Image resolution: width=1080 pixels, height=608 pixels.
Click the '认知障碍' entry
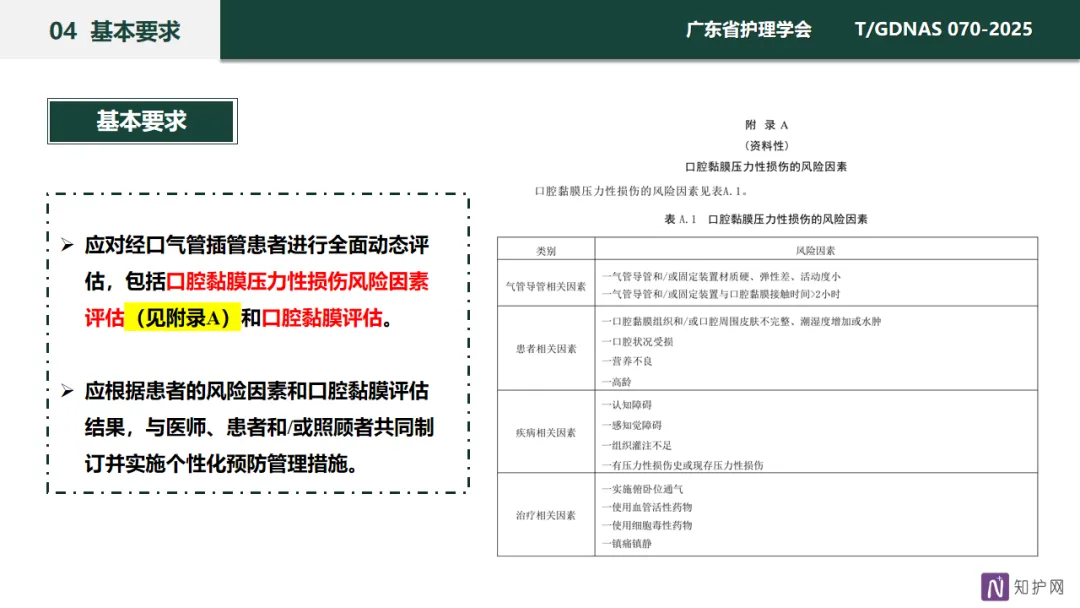[x=627, y=405]
